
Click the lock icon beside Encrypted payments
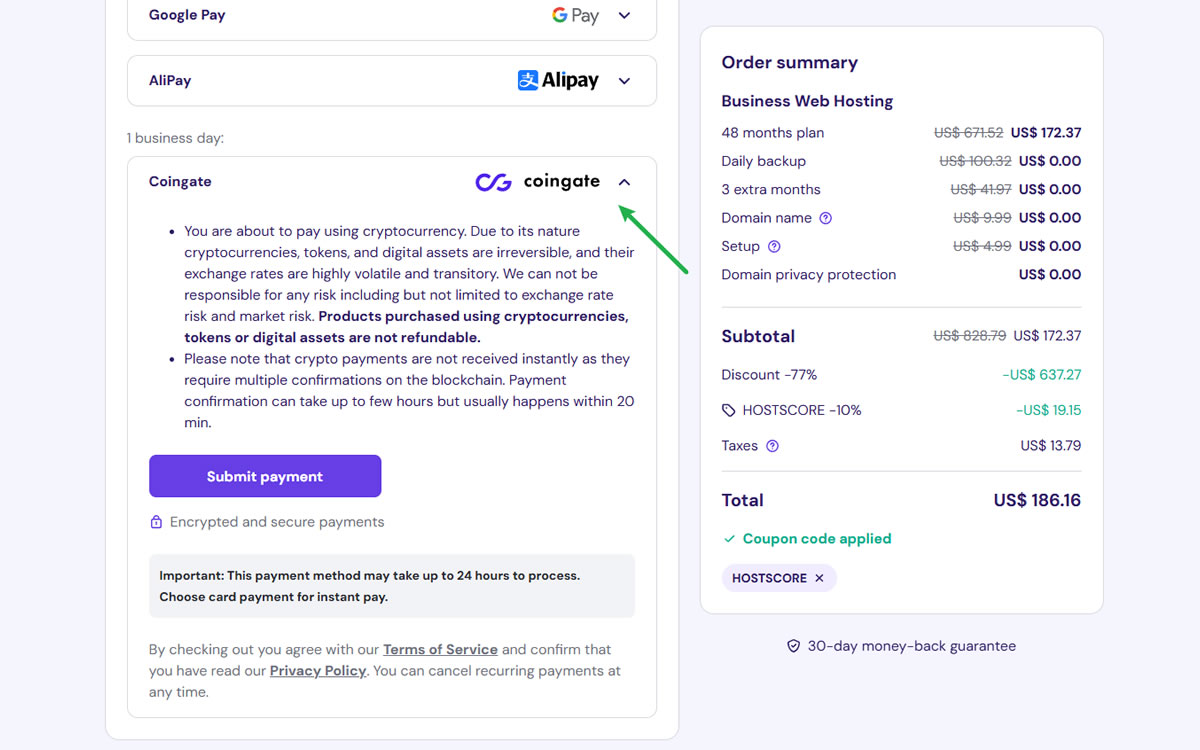click(x=156, y=522)
